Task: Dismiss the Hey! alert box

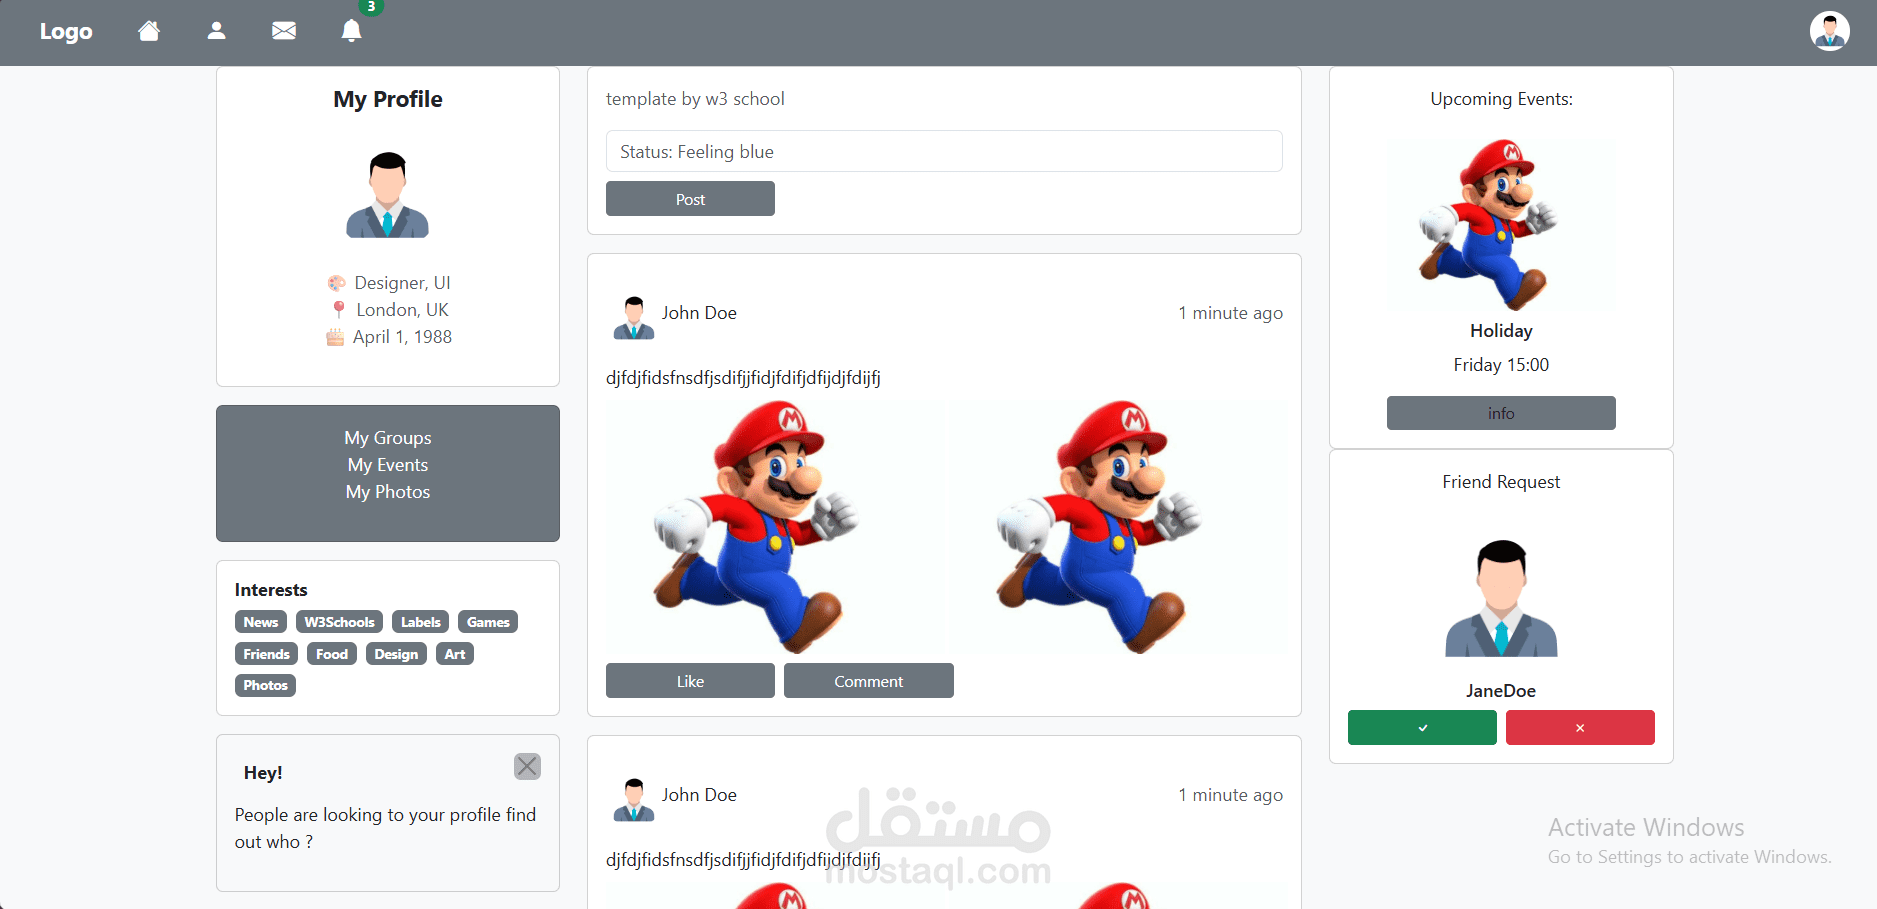Action: click(x=527, y=766)
